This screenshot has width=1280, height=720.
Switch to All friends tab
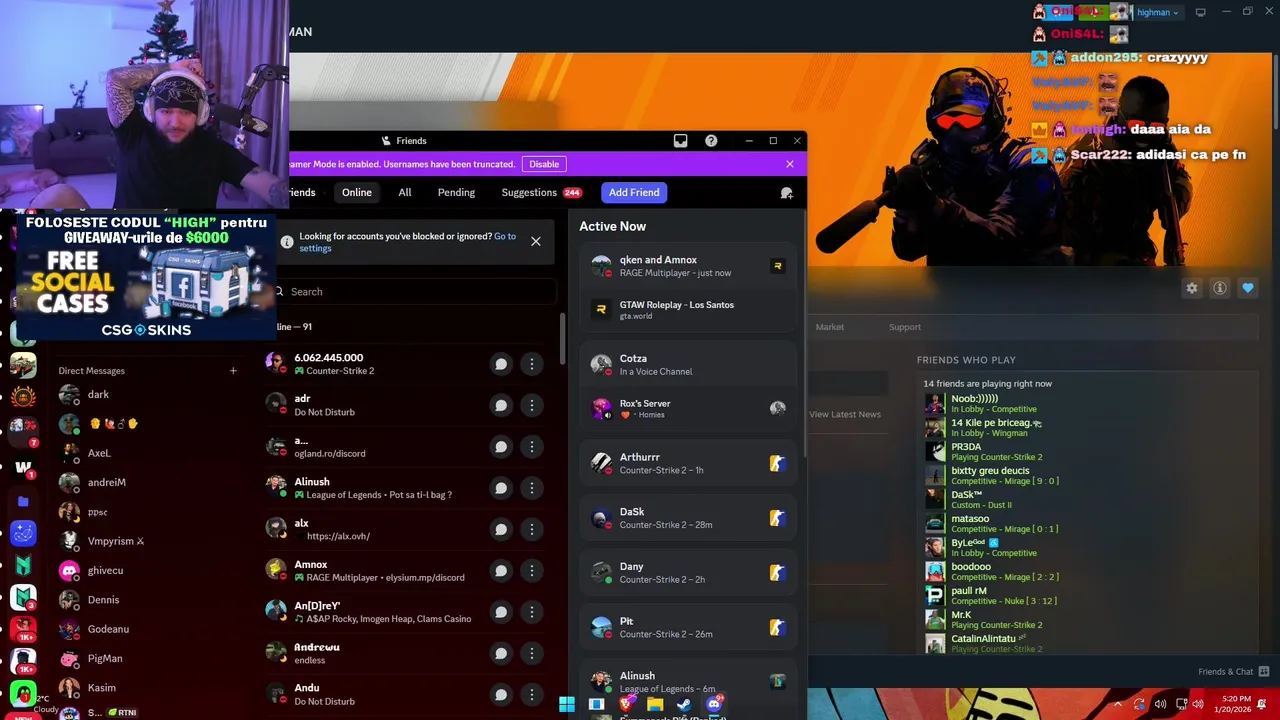point(405,193)
